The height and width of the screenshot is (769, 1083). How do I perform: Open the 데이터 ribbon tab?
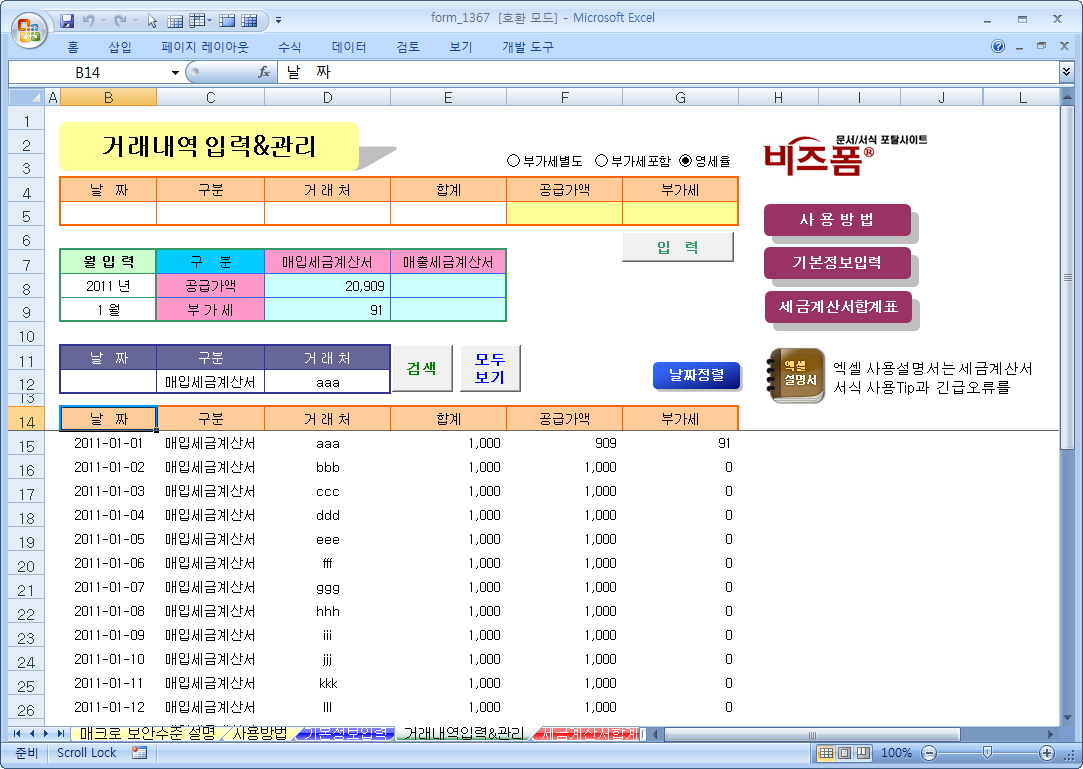(349, 47)
